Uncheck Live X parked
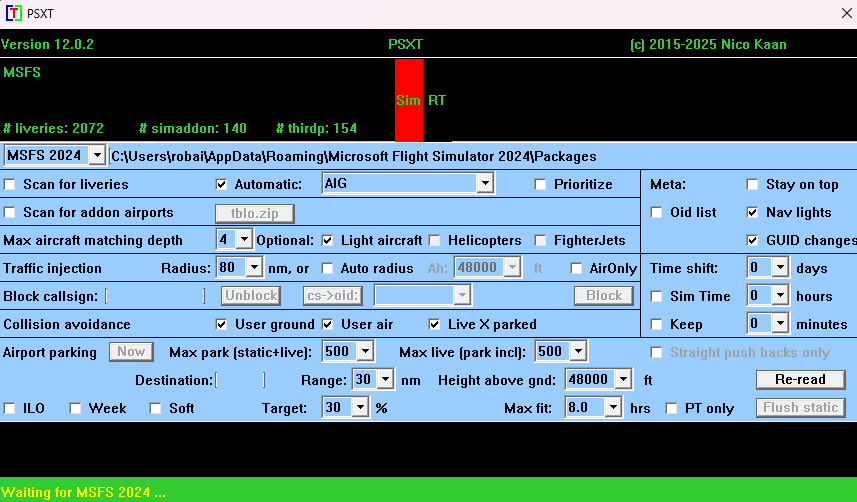This screenshot has height=502, width=857. (435, 324)
